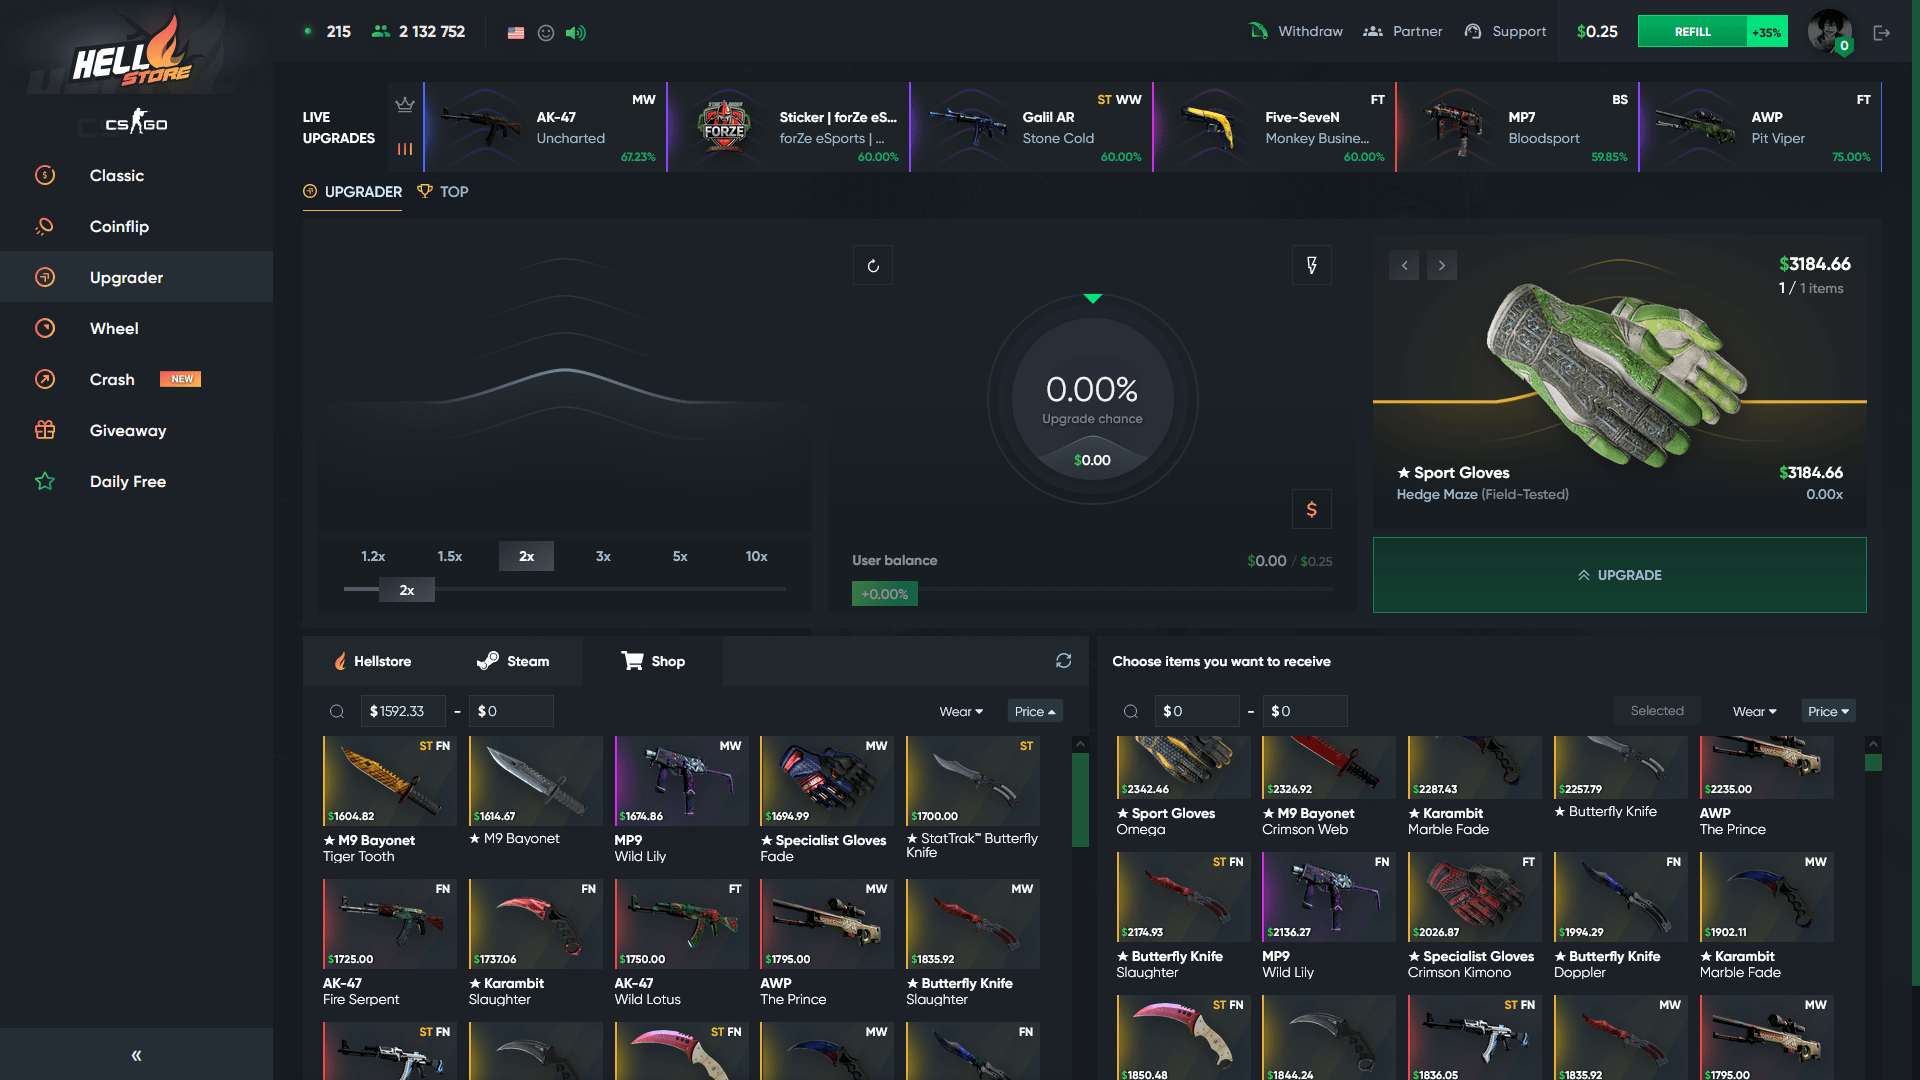This screenshot has height=1080, width=1920.
Task: Click the receive panel scrollbar
Action: point(1874,762)
